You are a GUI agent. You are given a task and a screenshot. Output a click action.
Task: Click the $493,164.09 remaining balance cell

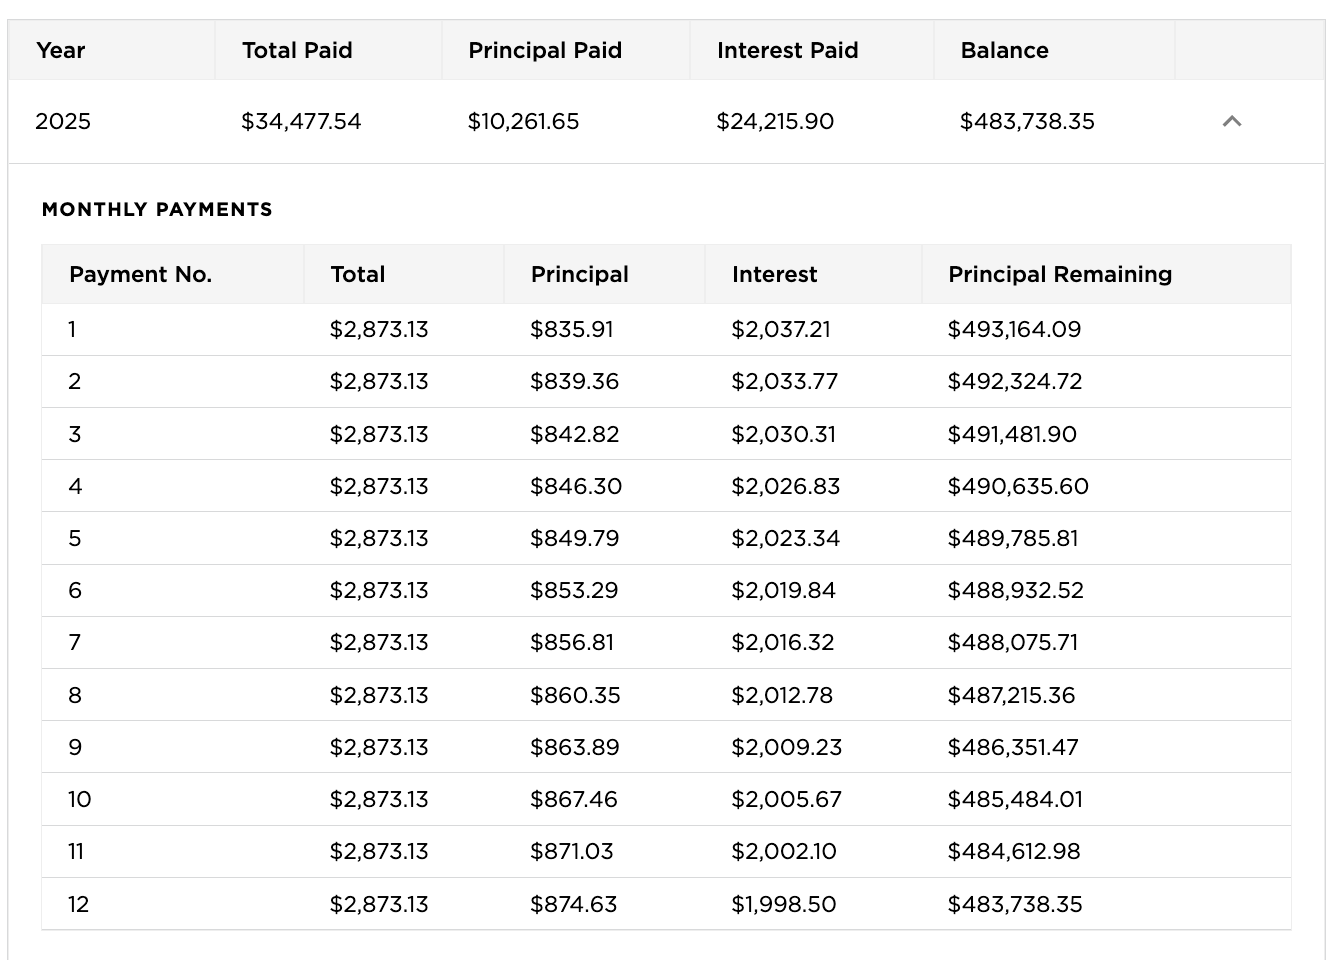point(1013,329)
